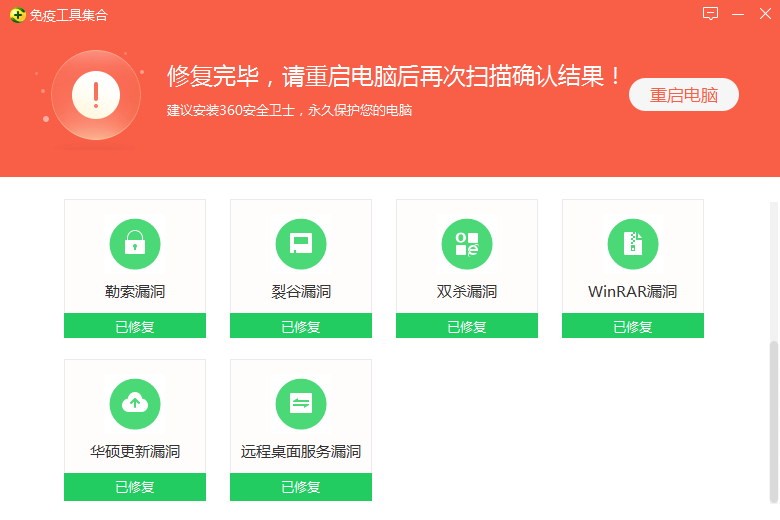
Task: Click 已修复 status under 华硕更新漏洞
Action: [135, 487]
